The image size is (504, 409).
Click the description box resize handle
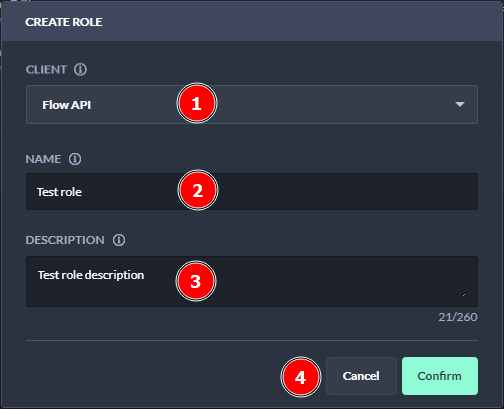(464, 295)
